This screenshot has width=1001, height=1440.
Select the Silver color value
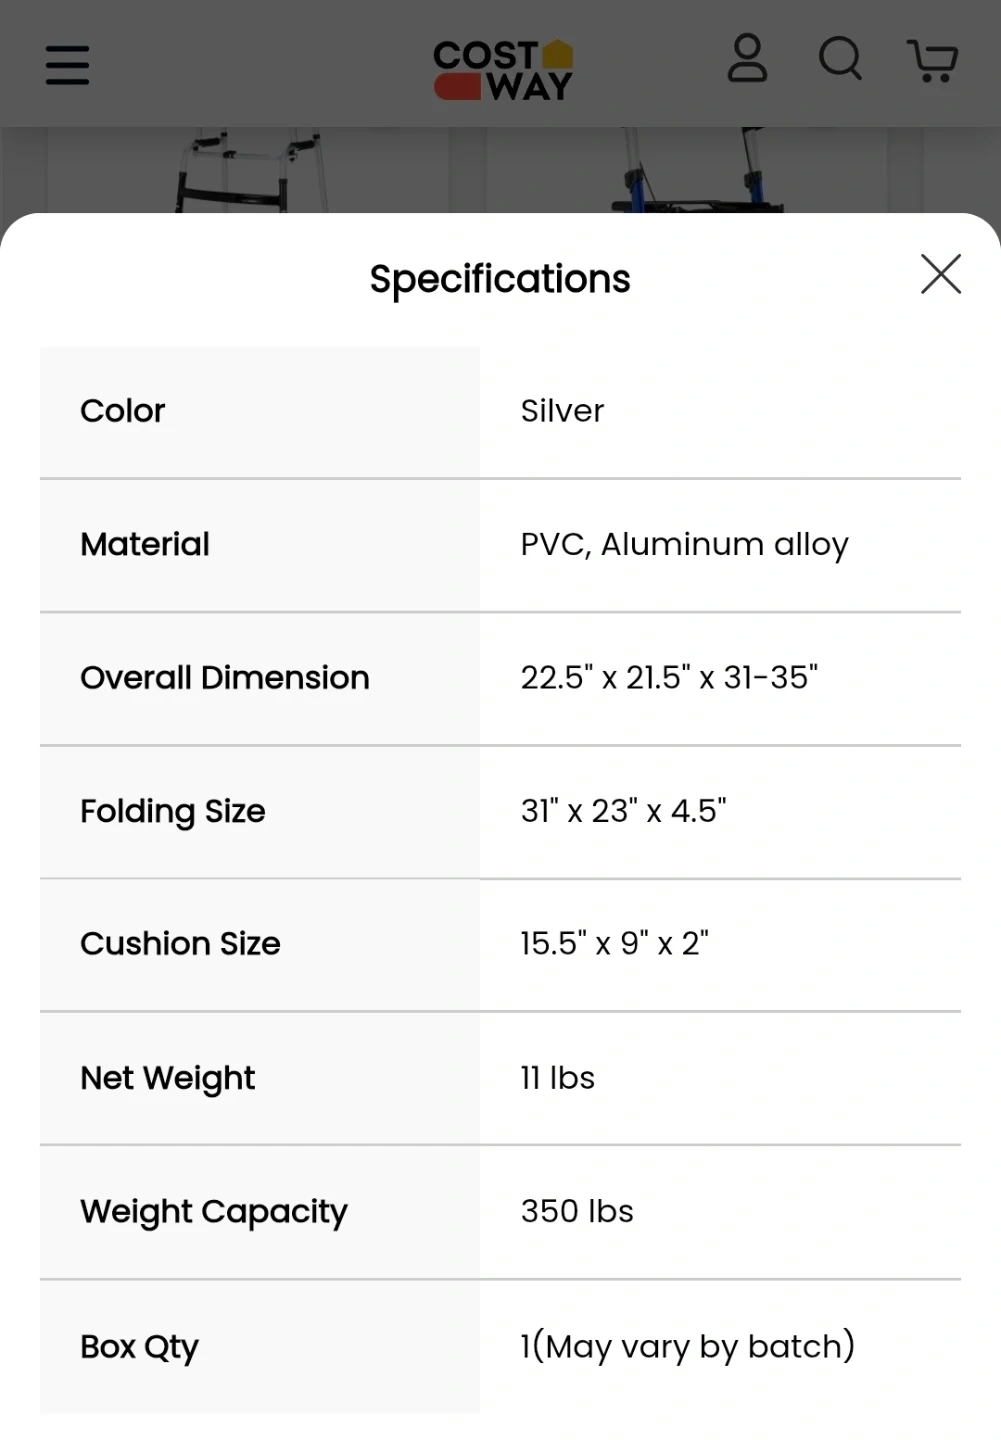point(562,411)
